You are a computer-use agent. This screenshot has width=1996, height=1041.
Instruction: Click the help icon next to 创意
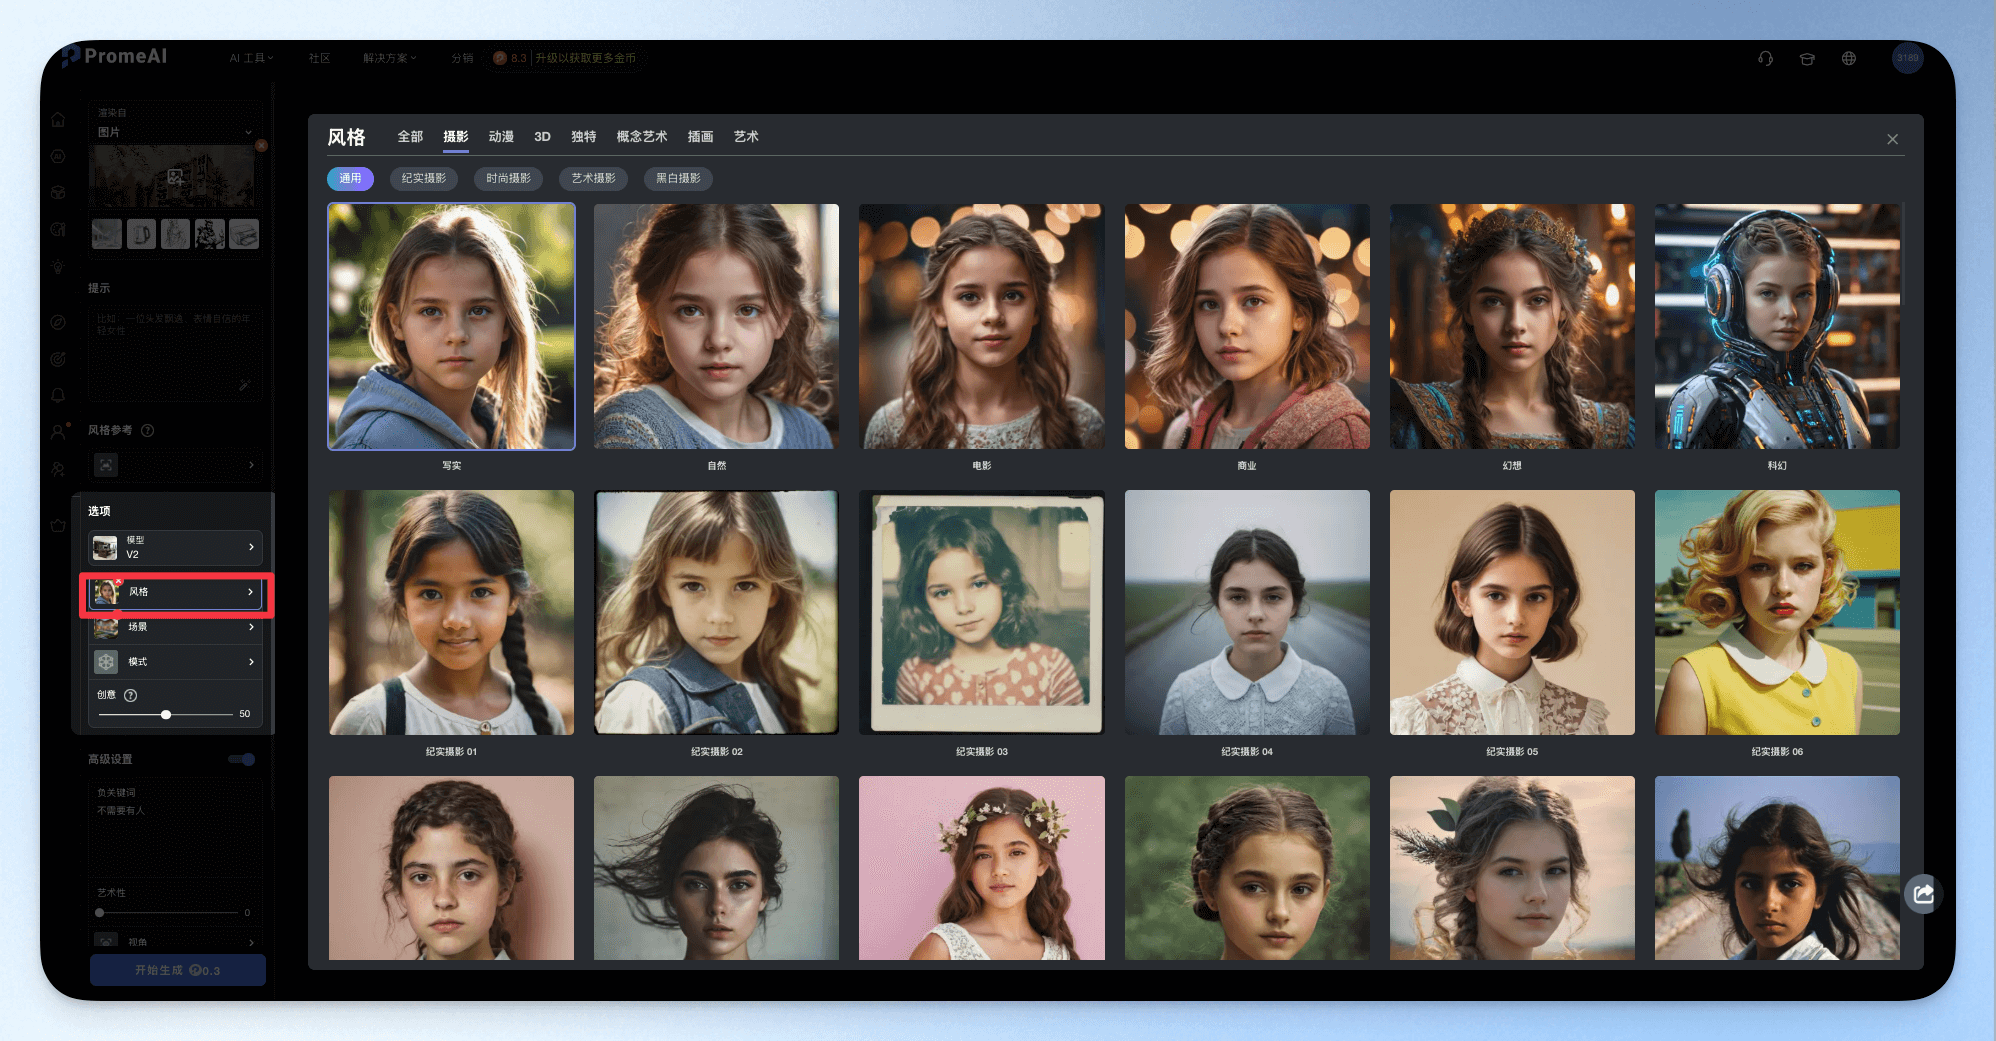[x=130, y=695]
